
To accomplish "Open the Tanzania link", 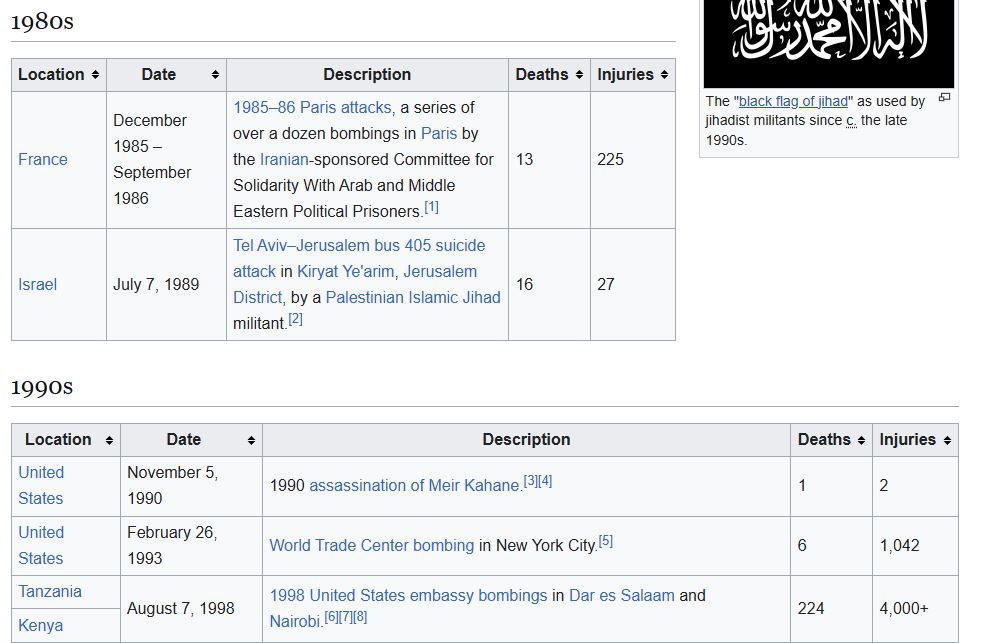I will [x=50, y=592].
